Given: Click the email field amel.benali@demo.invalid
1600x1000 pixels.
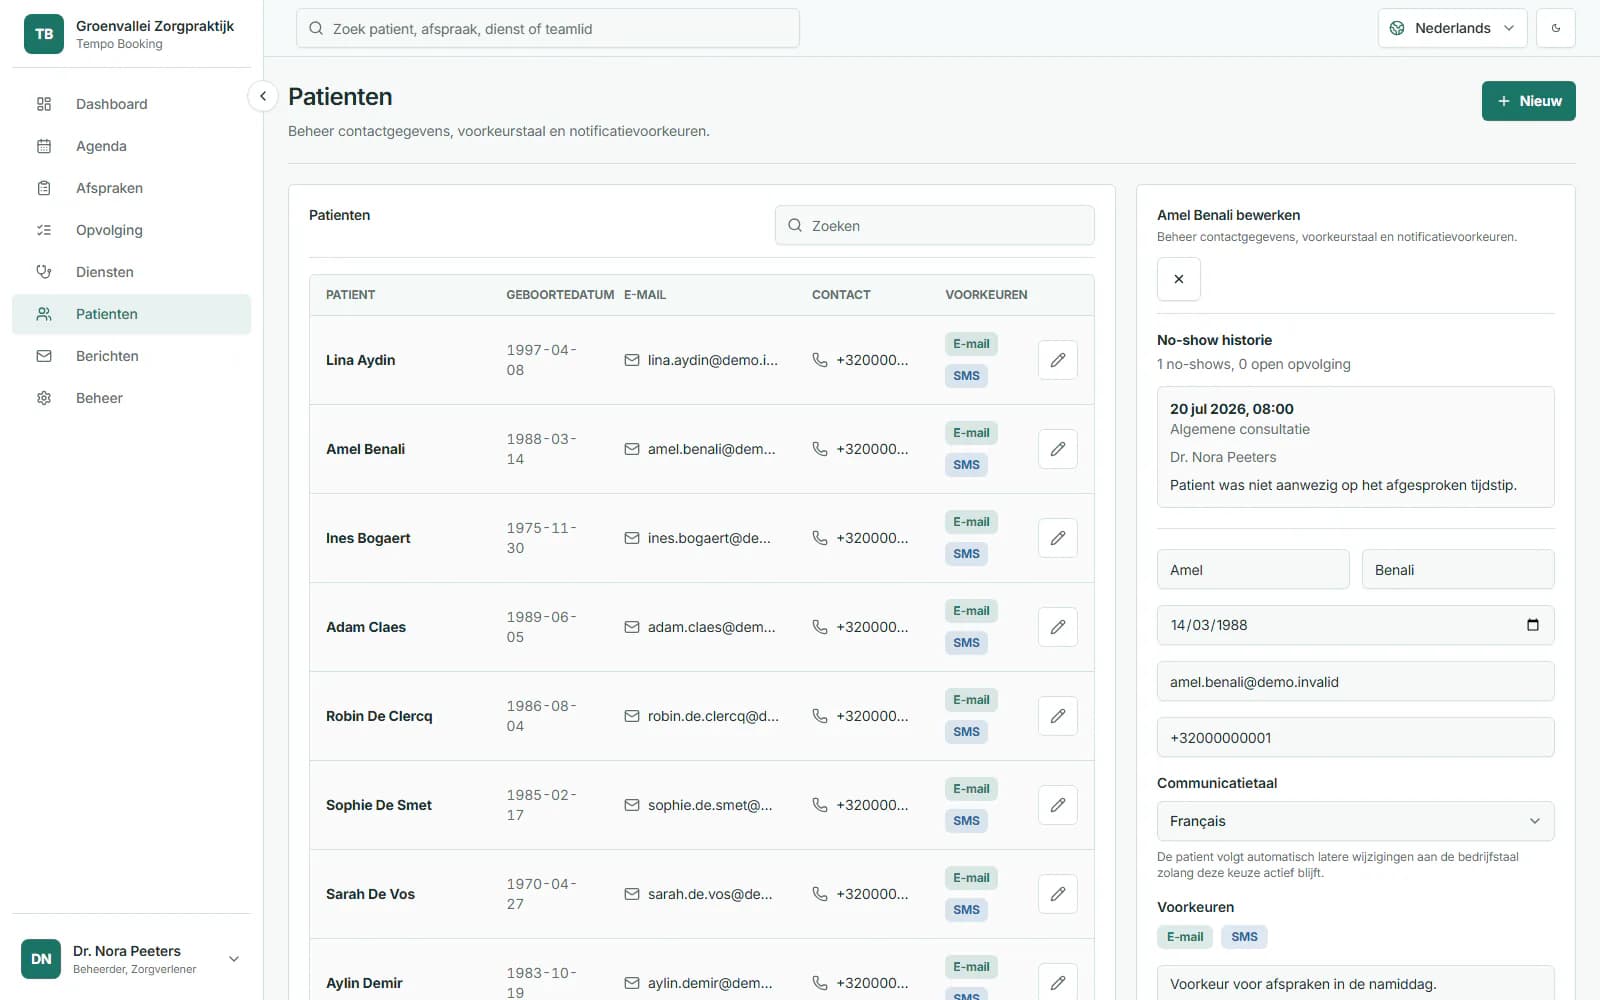Looking at the screenshot, I should [1355, 682].
